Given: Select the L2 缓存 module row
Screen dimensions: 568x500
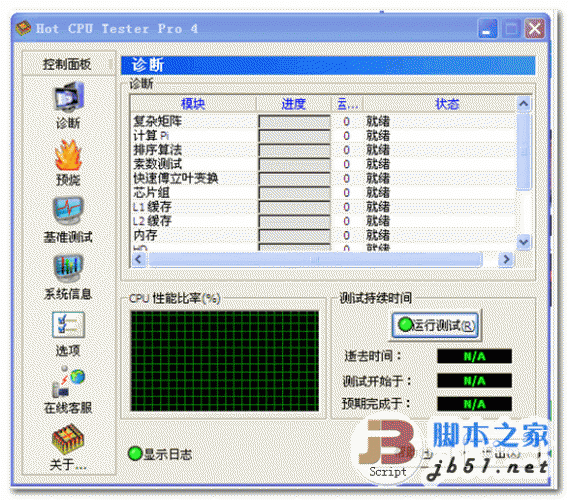Looking at the screenshot, I should click(323, 221).
